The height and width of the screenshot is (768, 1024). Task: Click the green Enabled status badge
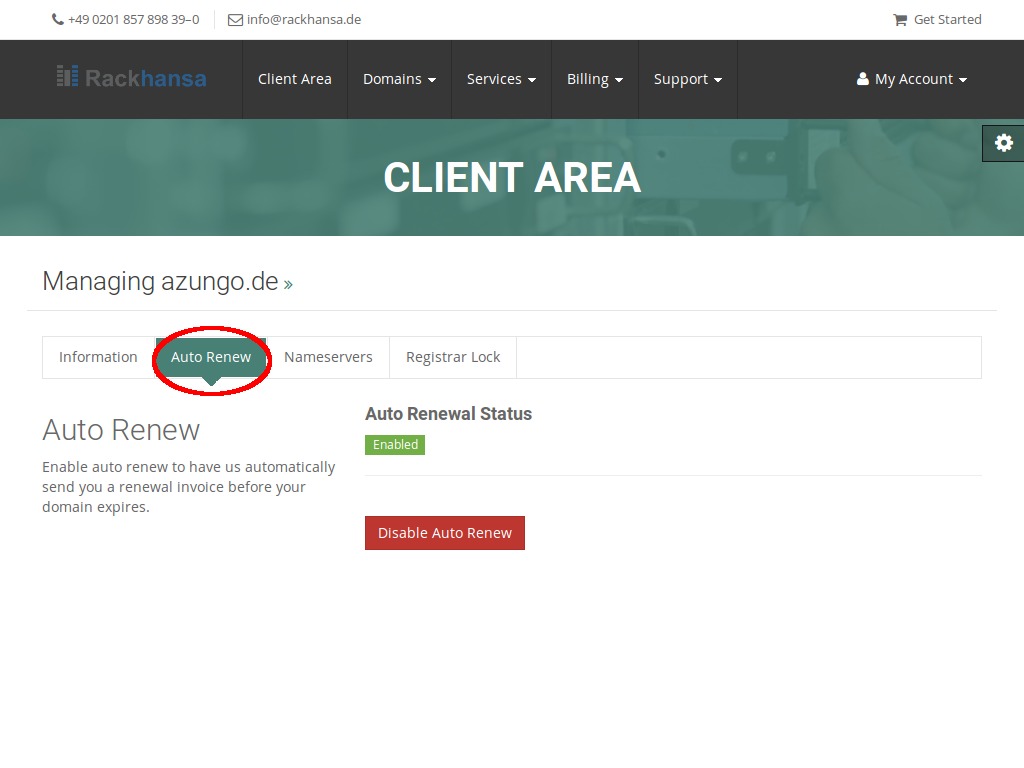(x=395, y=445)
